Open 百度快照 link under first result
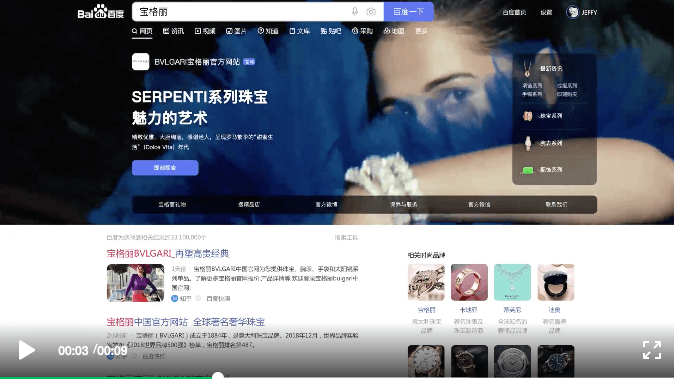Image resolution: width=674 pixels, height=379 pixels. click(x=218, y=298)
